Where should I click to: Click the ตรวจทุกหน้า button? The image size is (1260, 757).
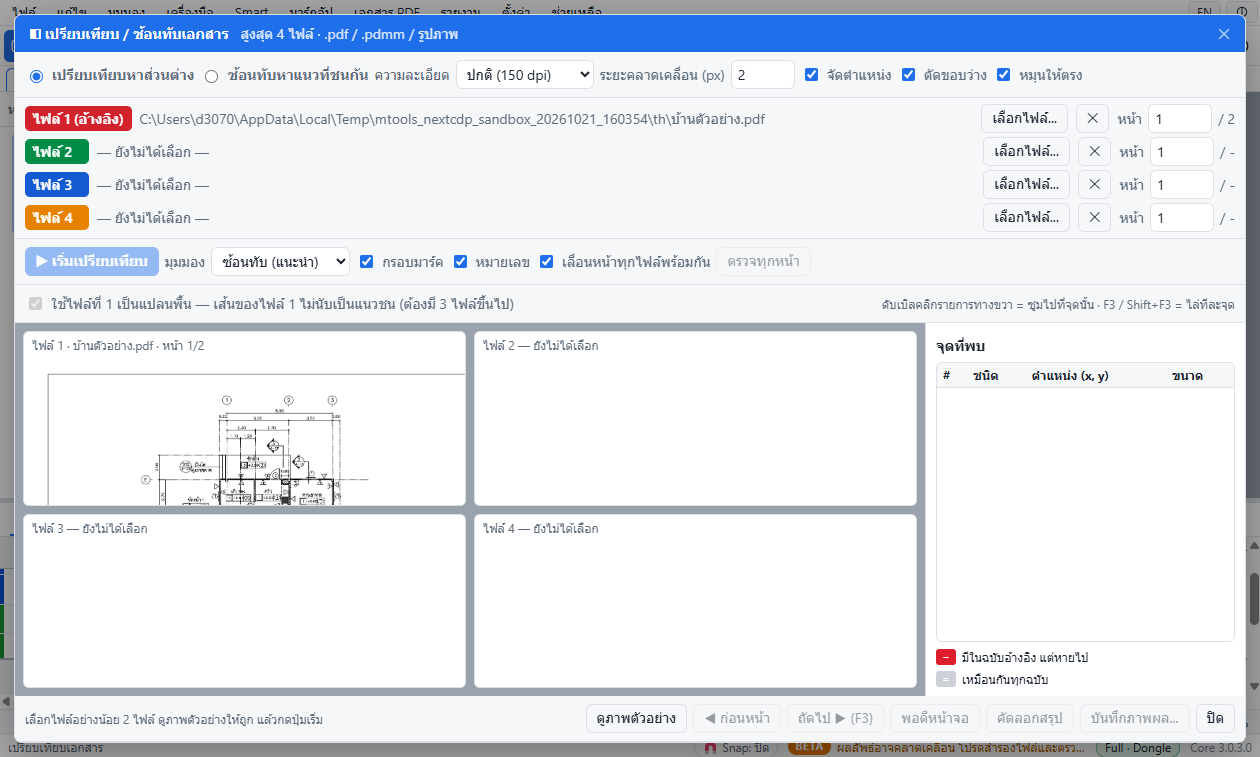pyautogui.click(x=763, y=262)
